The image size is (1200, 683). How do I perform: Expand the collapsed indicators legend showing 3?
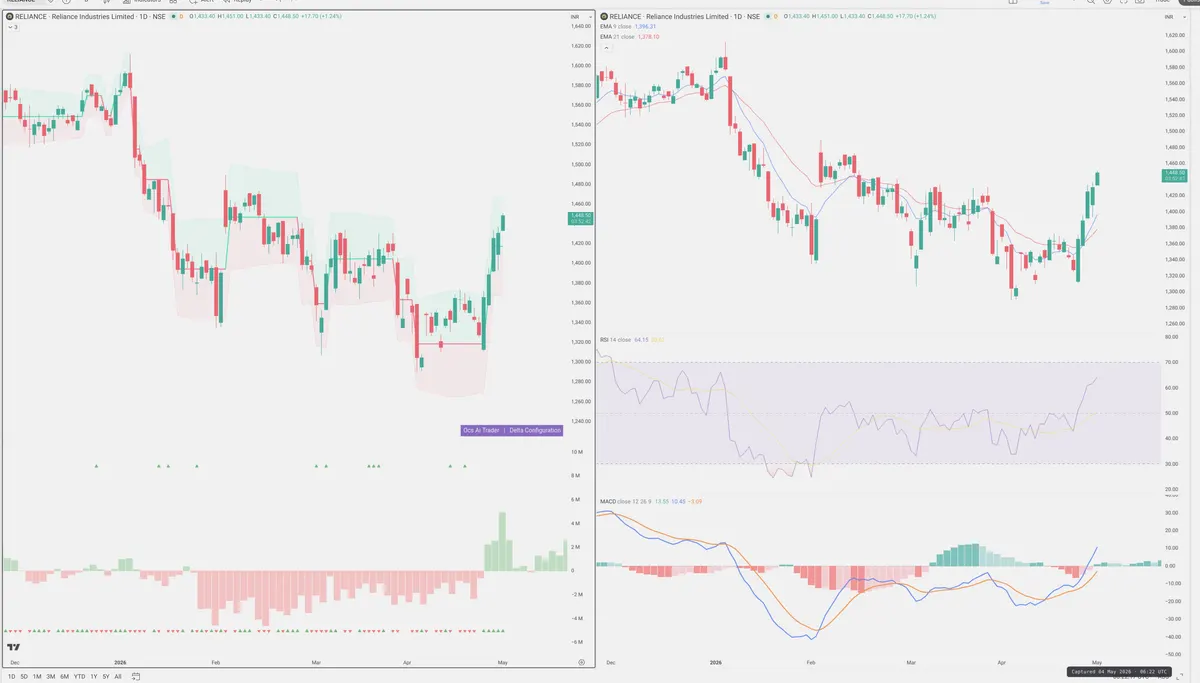point(12,27)
